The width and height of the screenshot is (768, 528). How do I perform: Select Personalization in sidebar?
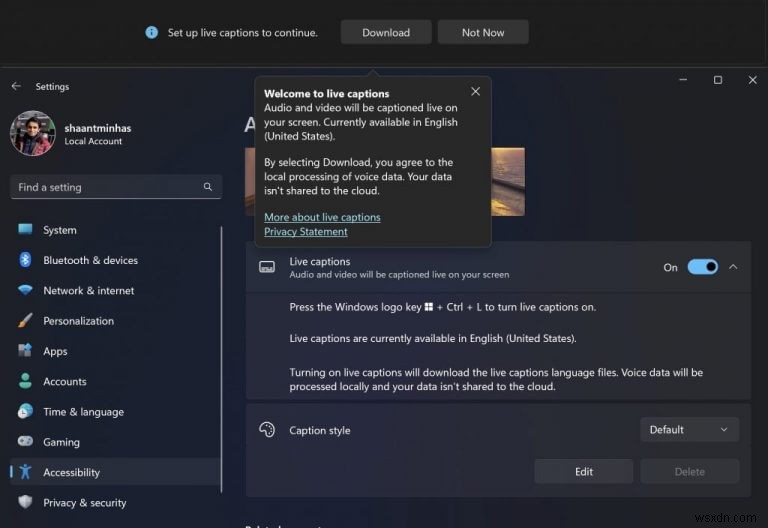pos(115,321)
